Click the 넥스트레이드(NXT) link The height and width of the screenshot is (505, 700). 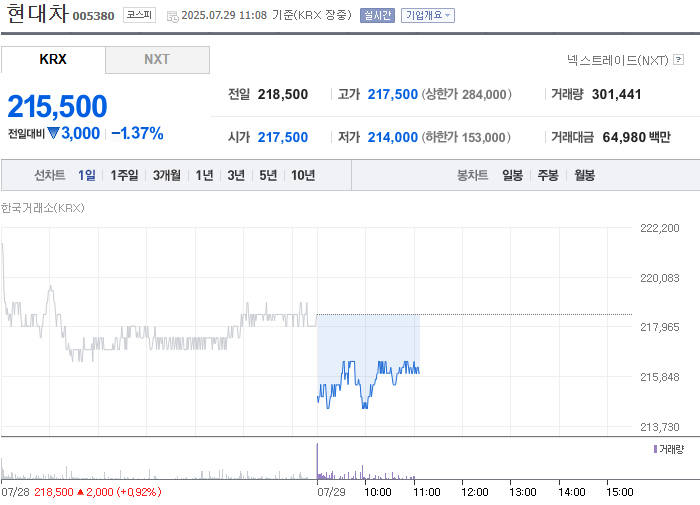[x=617, y=60]
